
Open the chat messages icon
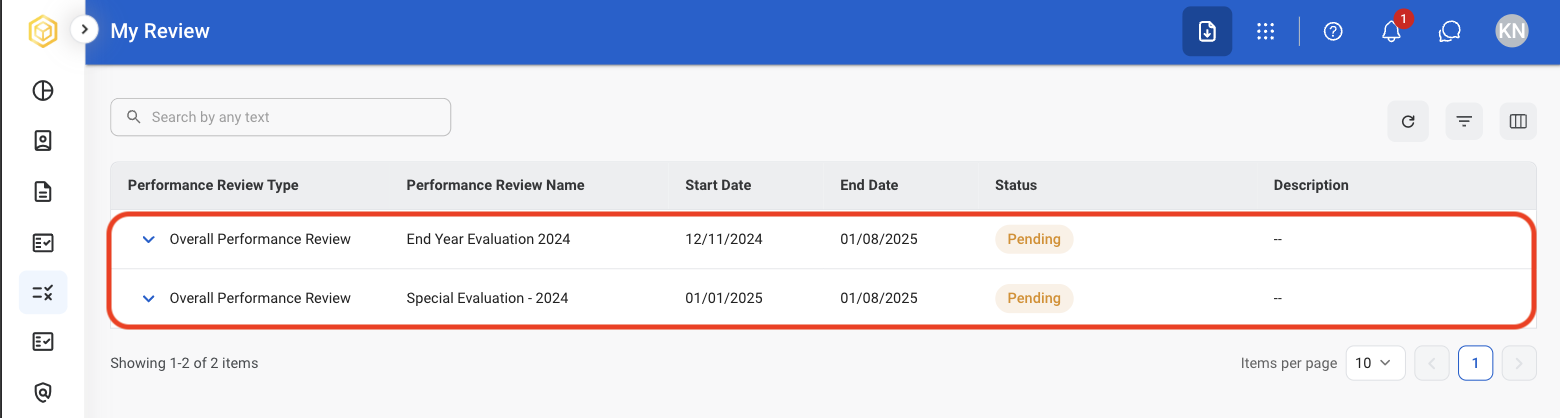(x=1449, y=31)
